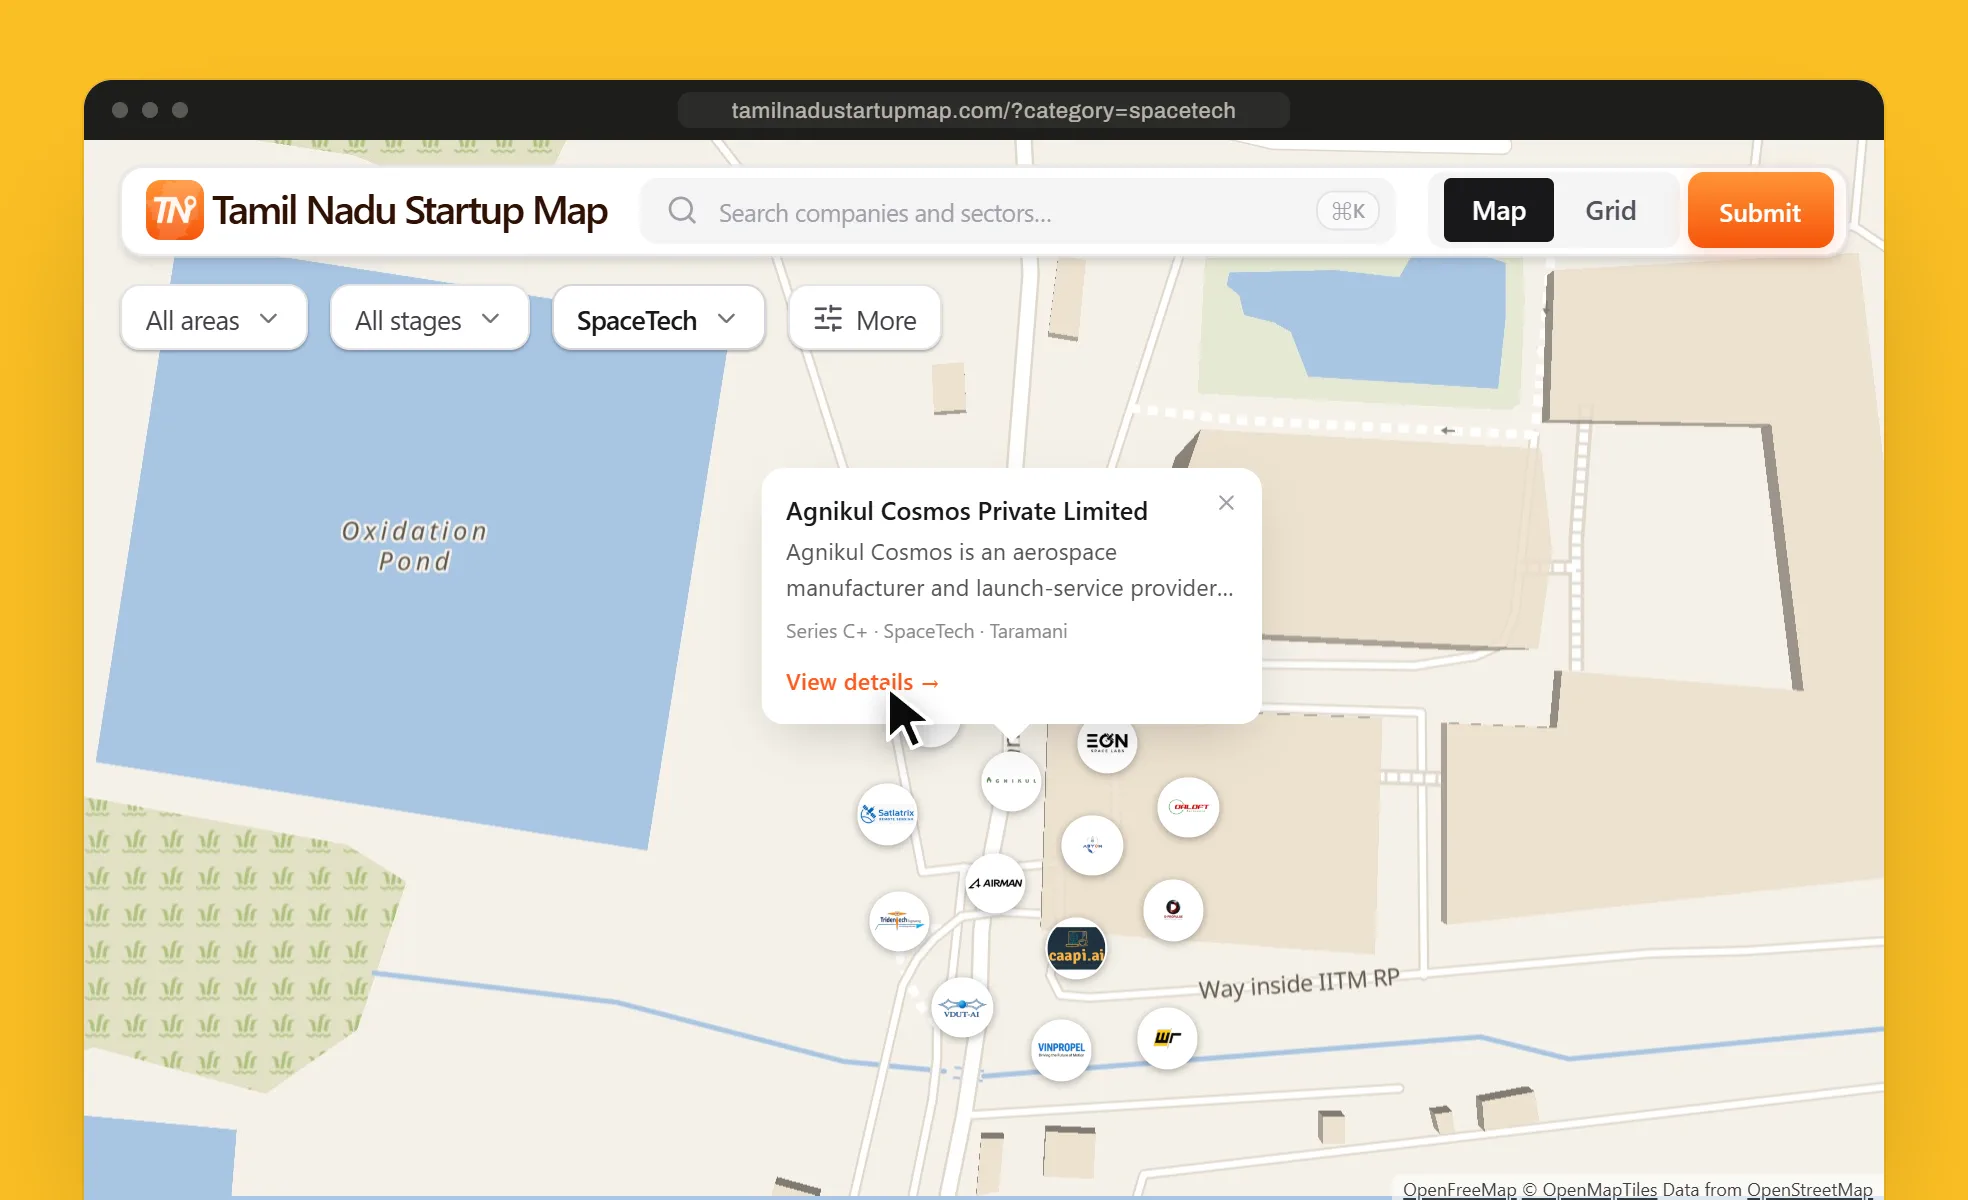Image resolution: width=1968 pixels, height=1200 pixels.
Task: Focus the search companies and sectors field
Action: (1016, 211)
